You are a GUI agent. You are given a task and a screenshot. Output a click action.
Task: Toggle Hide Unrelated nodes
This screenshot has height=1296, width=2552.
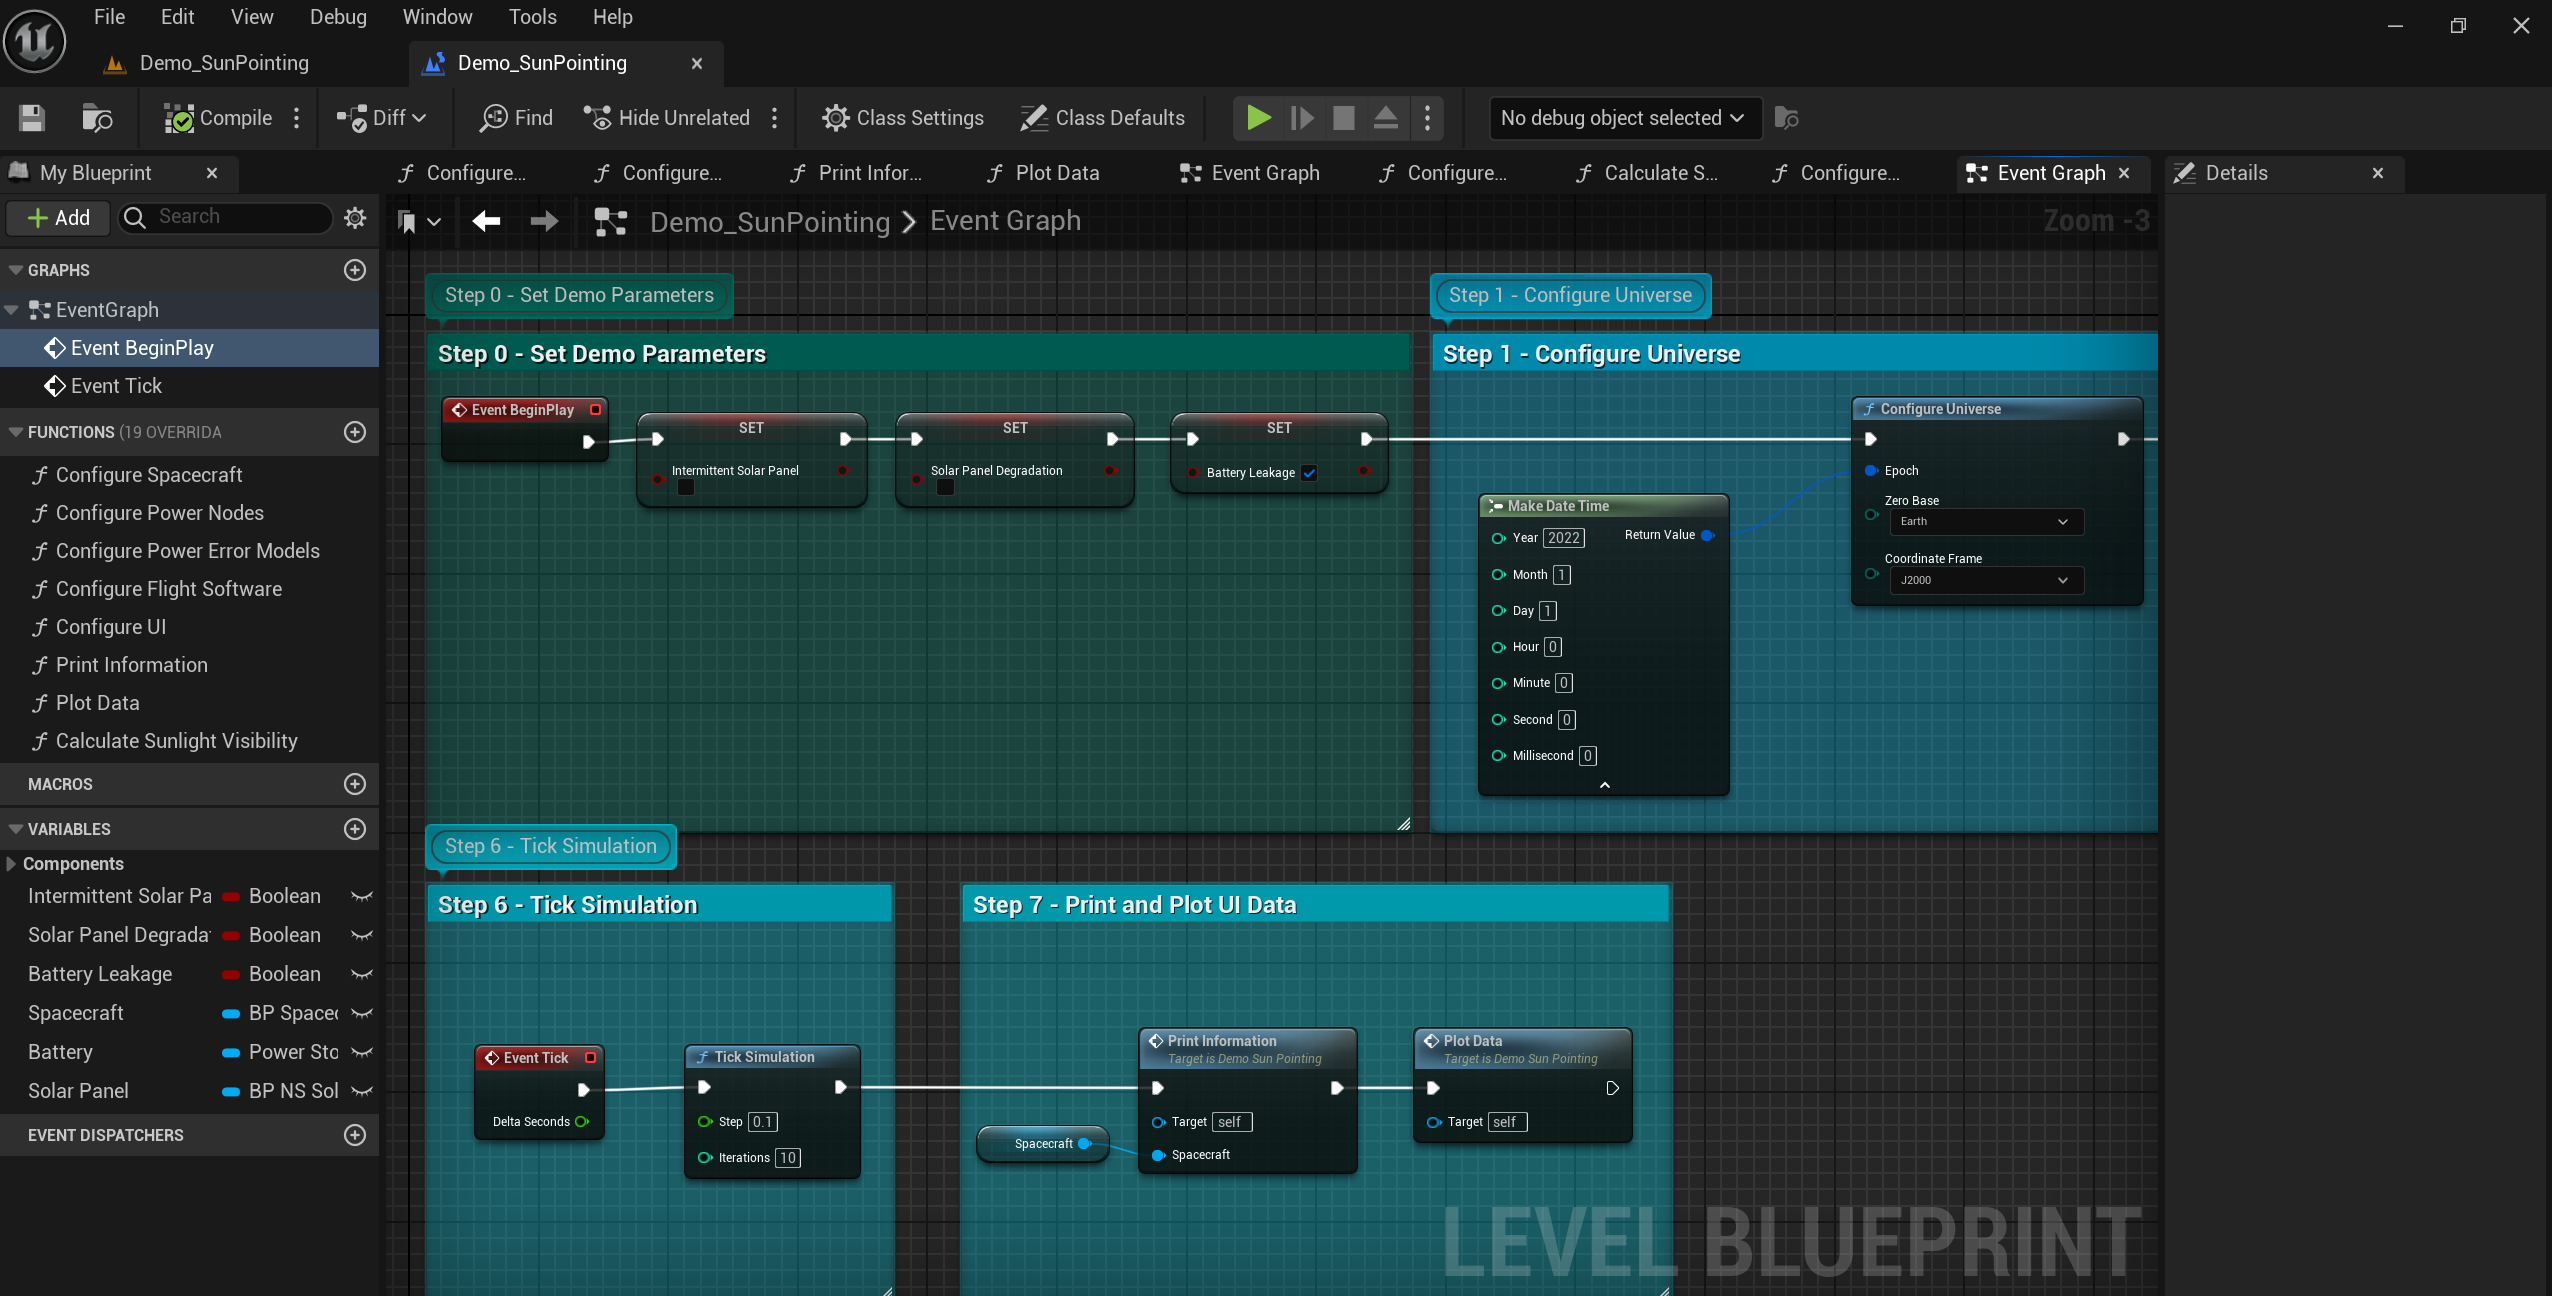tap(666, 118)
